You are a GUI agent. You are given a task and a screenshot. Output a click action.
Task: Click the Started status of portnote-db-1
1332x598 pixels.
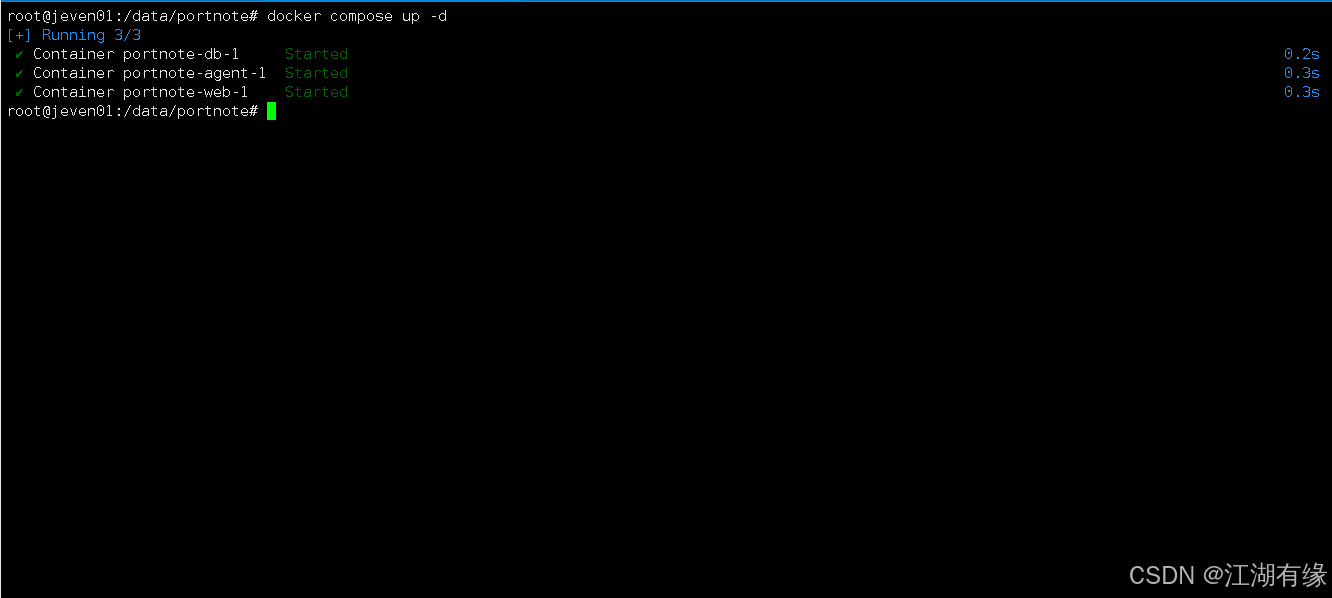pyautogui.click(x=316, y=54)
